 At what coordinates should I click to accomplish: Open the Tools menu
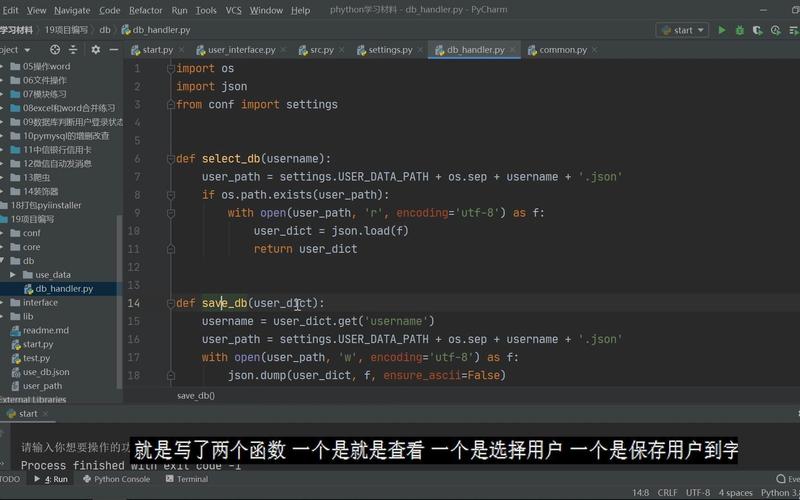pyautogui.click(x=206, y=10)
